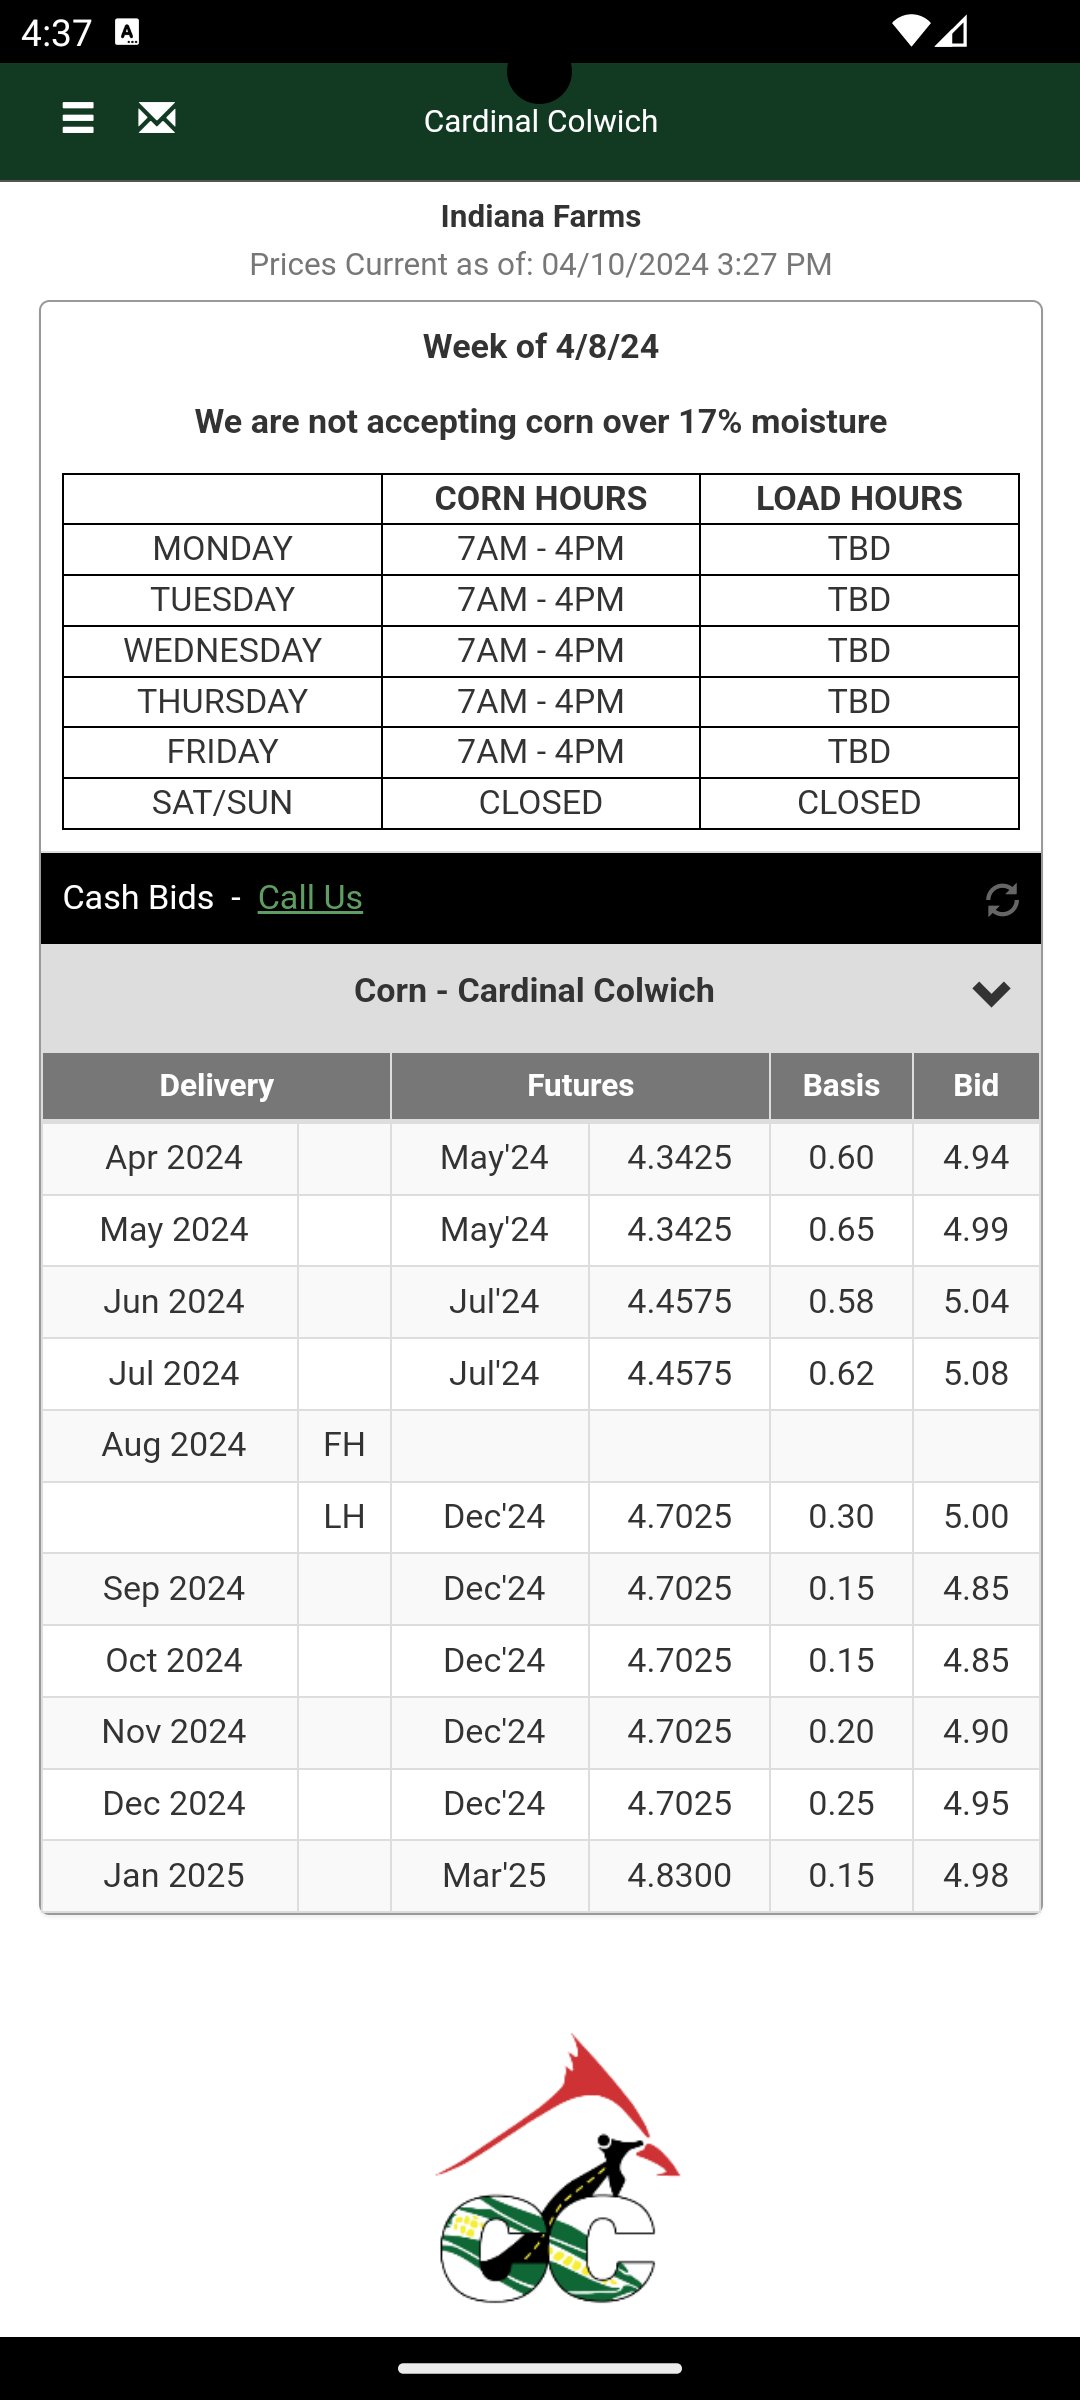Tap the Cardinal Colwich logo image
Image resolution: width=1080 pixels, height=2400 pixels.
coord(555,2170)
